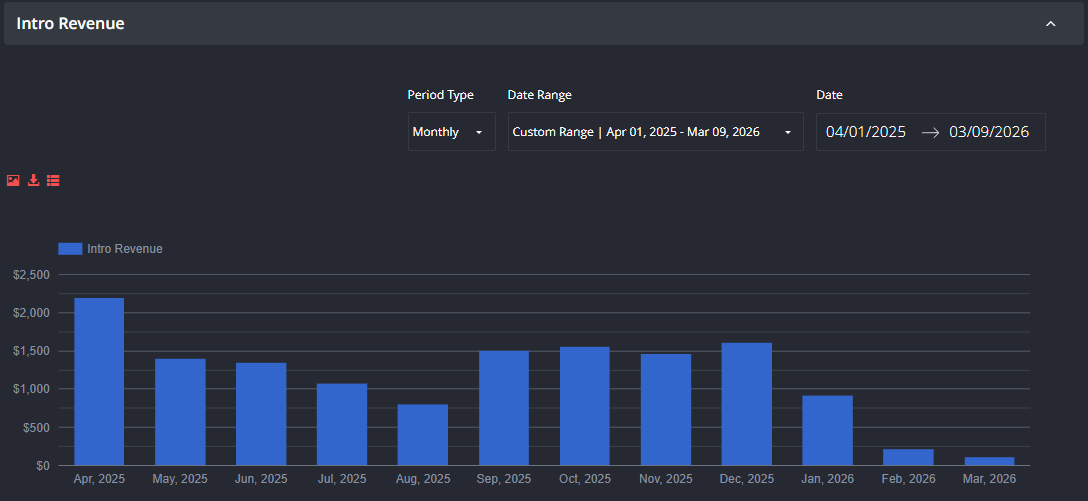Collapse the Intro Revenue panel chevron
The width and height of the screenshot is (1088, 501).
pos(1051,24)
